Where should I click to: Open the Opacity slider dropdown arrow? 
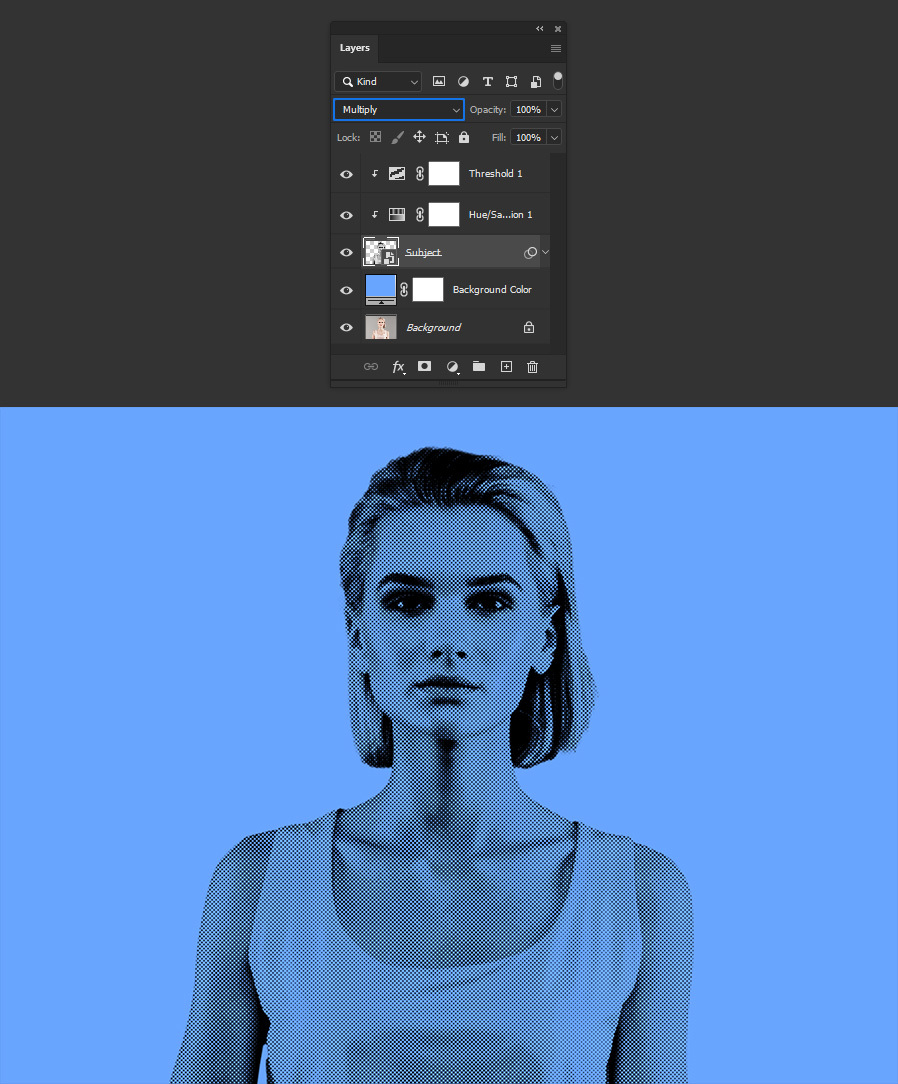554,109
